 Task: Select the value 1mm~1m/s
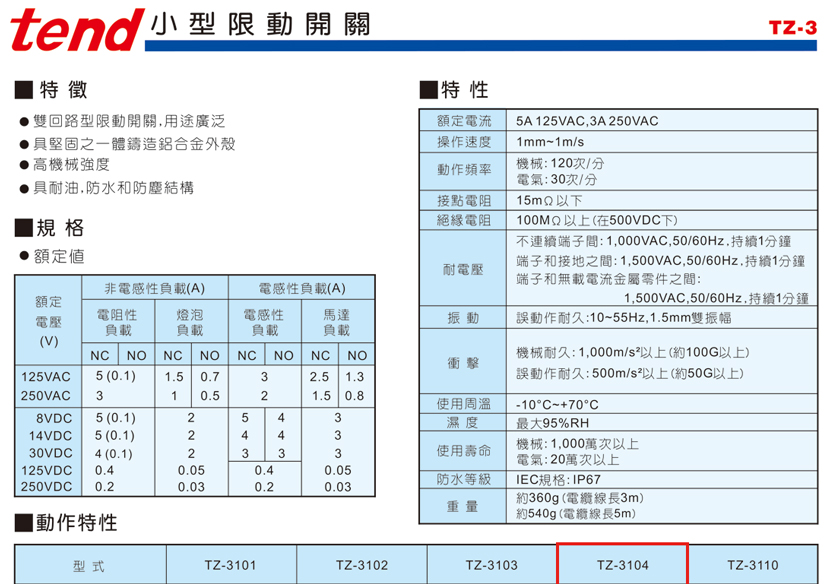[550, 142]
